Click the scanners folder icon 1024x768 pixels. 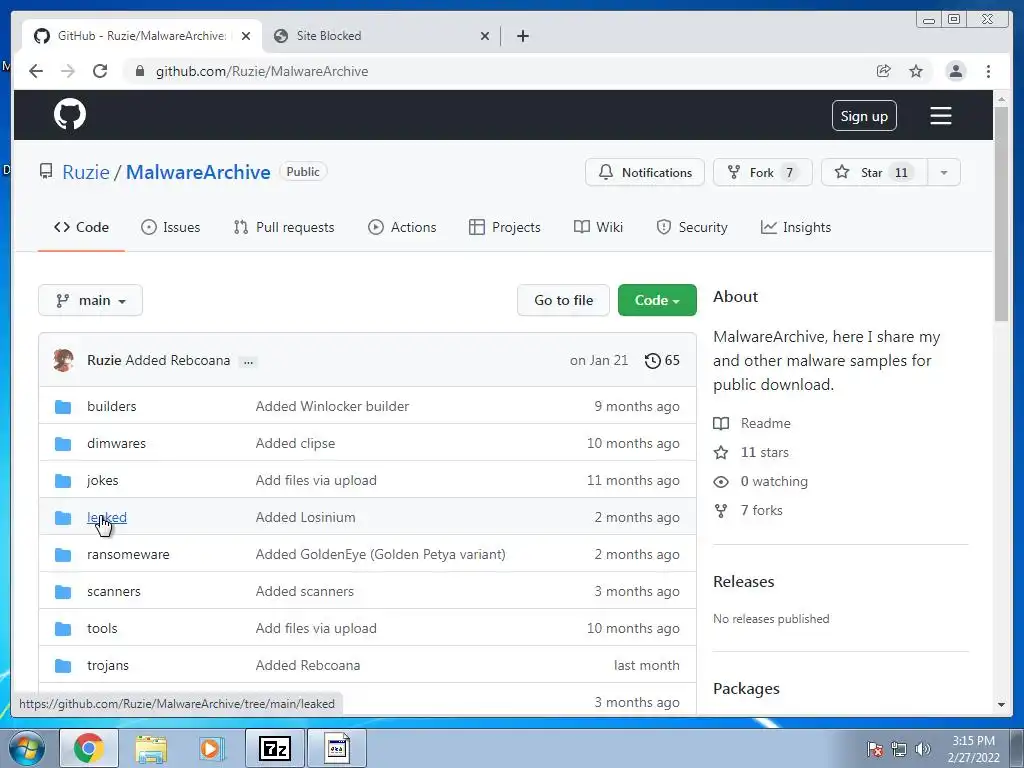click(63, 592)
